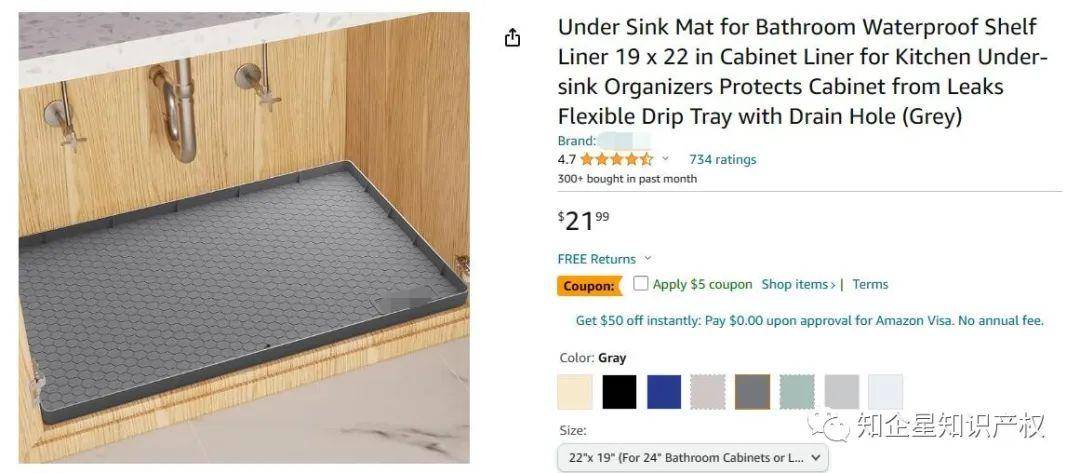Select the sage green color swatch
Image resolution: width=1080 pixels, height=473 pixels.
point(797,392)
